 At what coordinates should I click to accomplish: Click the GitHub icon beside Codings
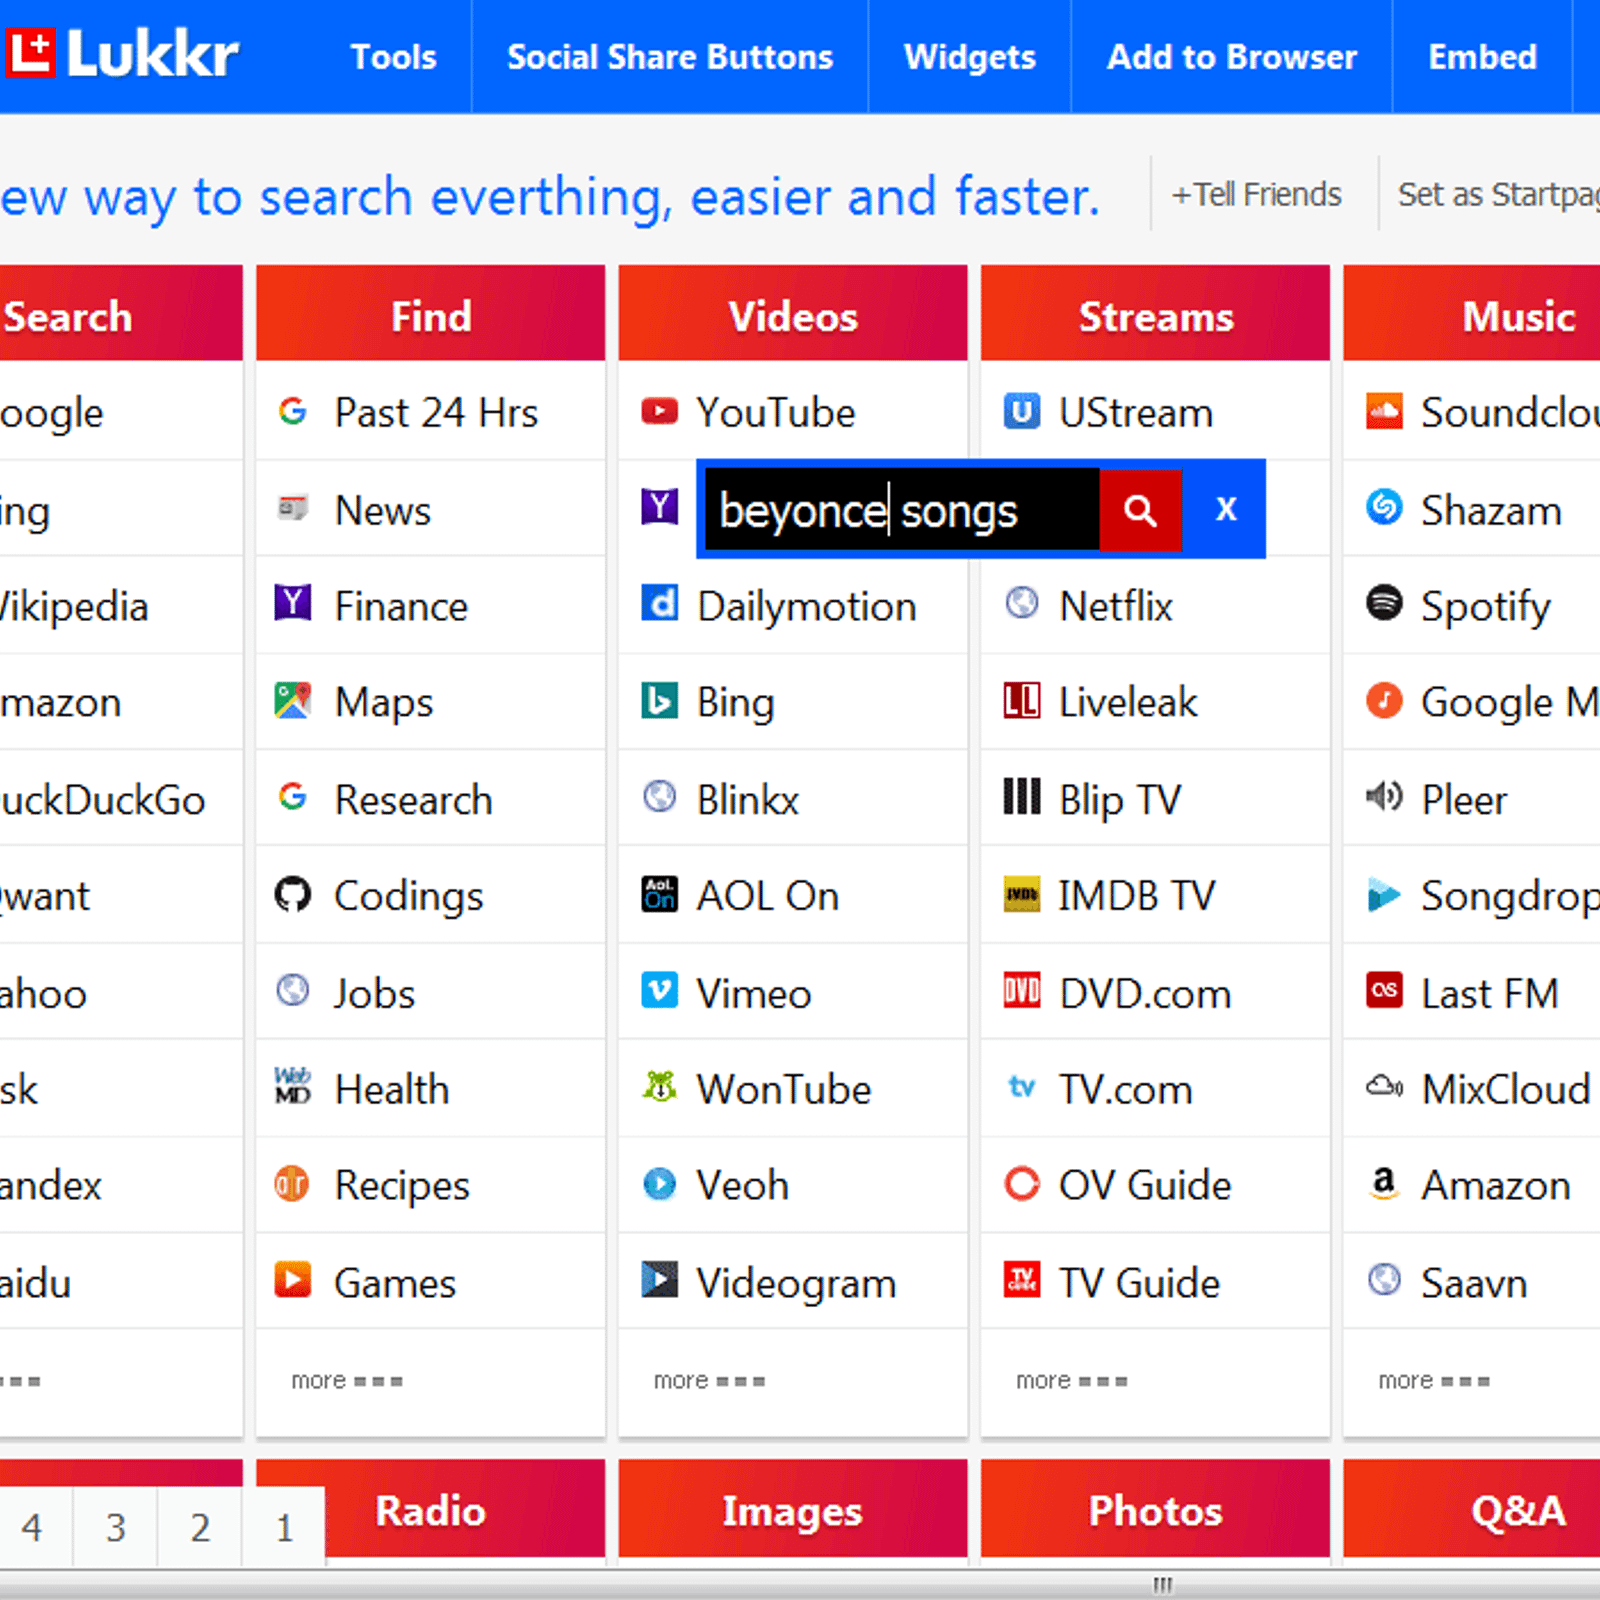pyautogui.click(x=292, y=894)
